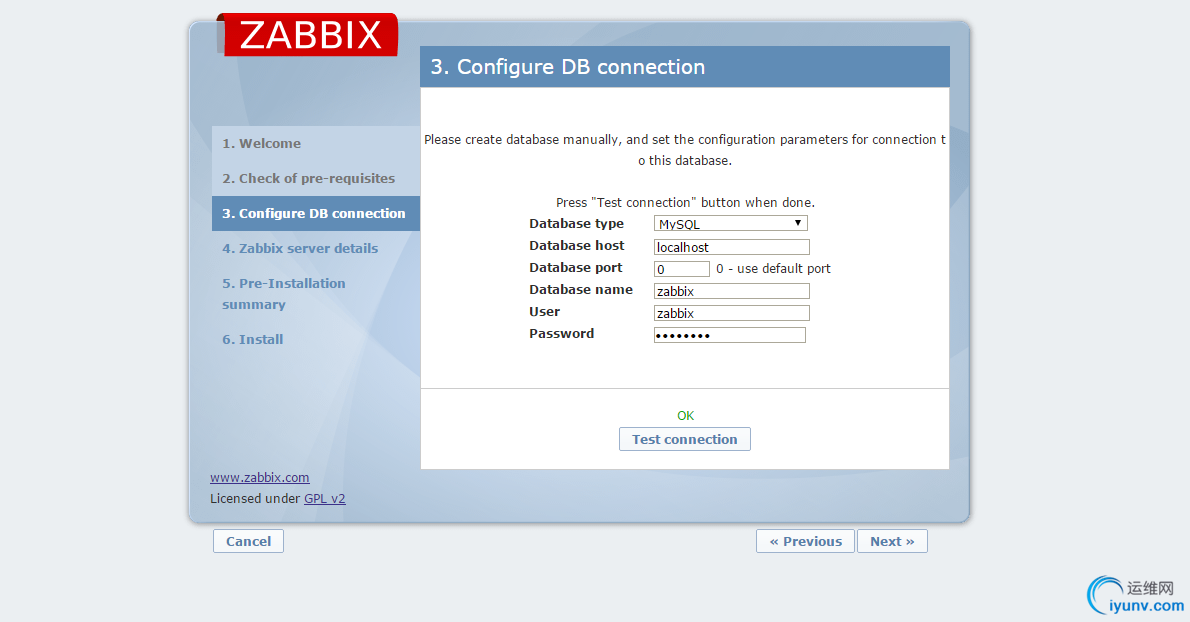Image resolution: width=1190 pixels, height=622 pixels.
Task: Click the green OK status text
Action: click(x=685, y=416)
